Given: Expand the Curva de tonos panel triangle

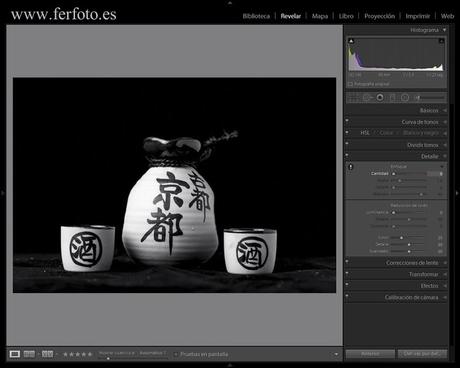Looking at the screenshot, I should [444, 122].
